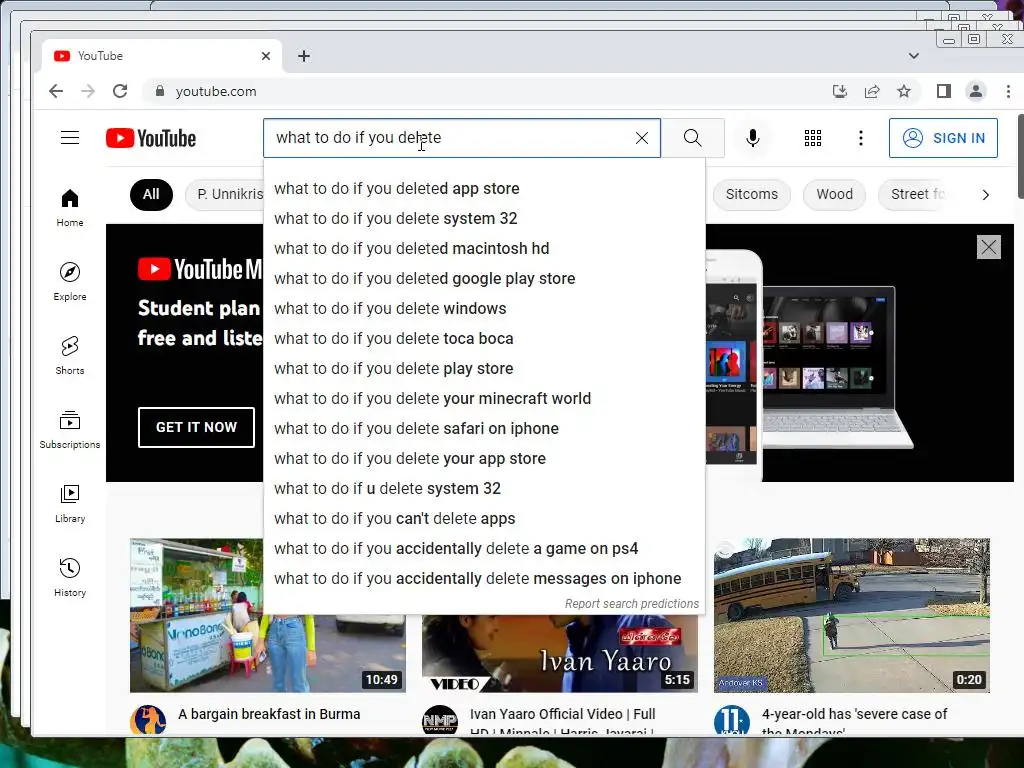Choose suggestion 'deleted google play store'
1024x768 pixels.
[484, 278]
